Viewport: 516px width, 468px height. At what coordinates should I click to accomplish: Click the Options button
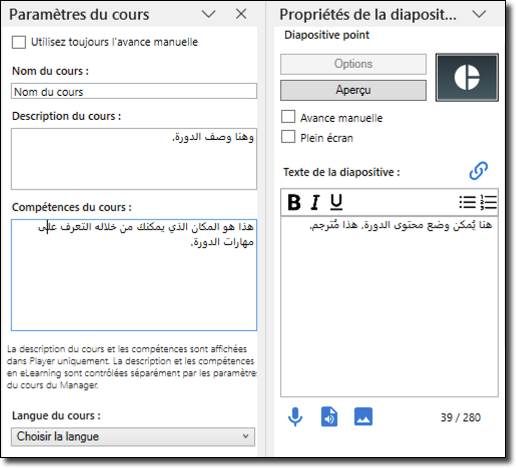click(353, 64)
